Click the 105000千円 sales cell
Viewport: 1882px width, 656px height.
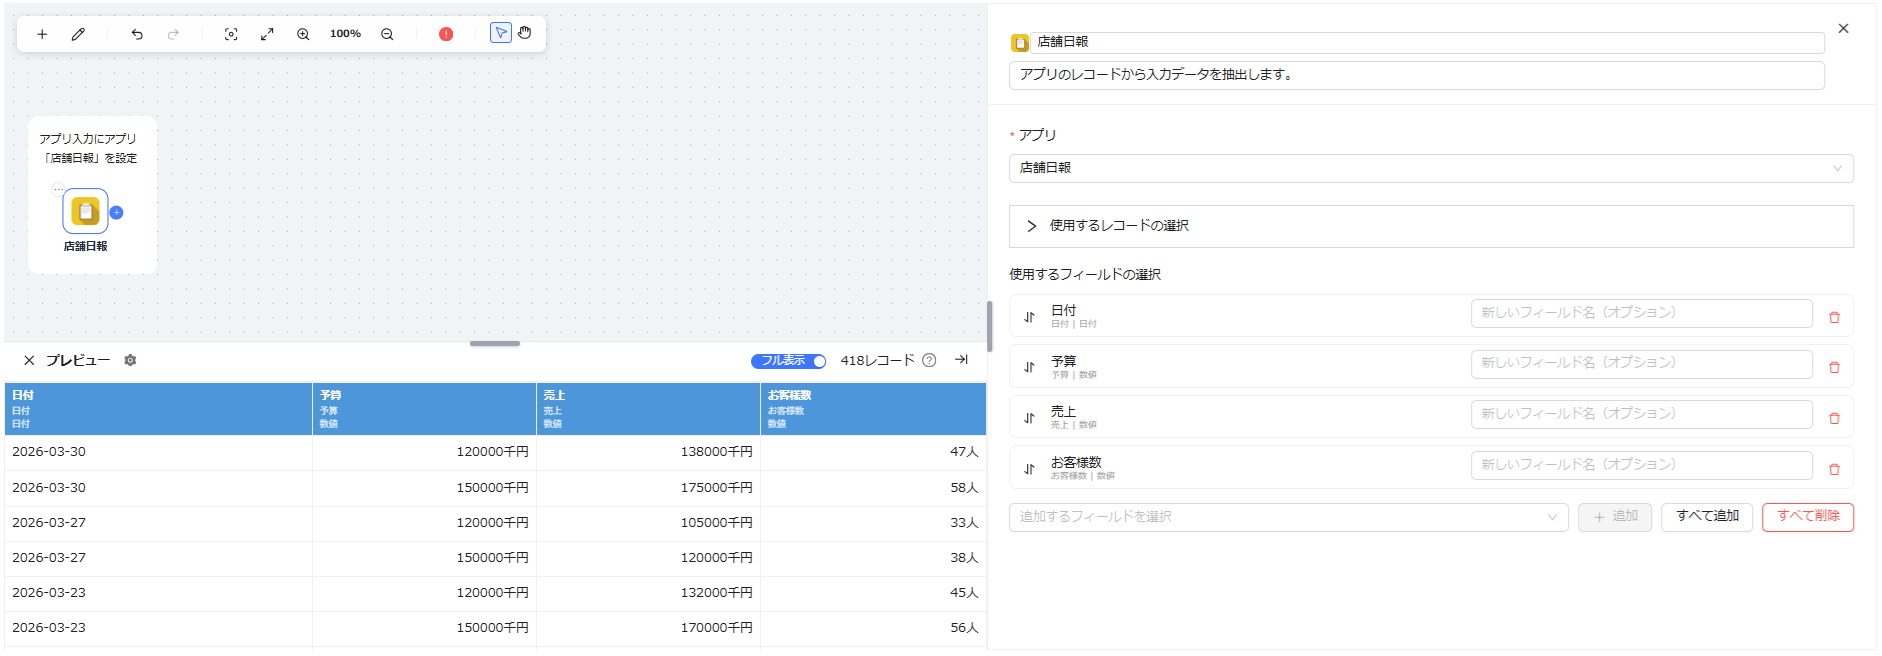[x=648, y=523]
